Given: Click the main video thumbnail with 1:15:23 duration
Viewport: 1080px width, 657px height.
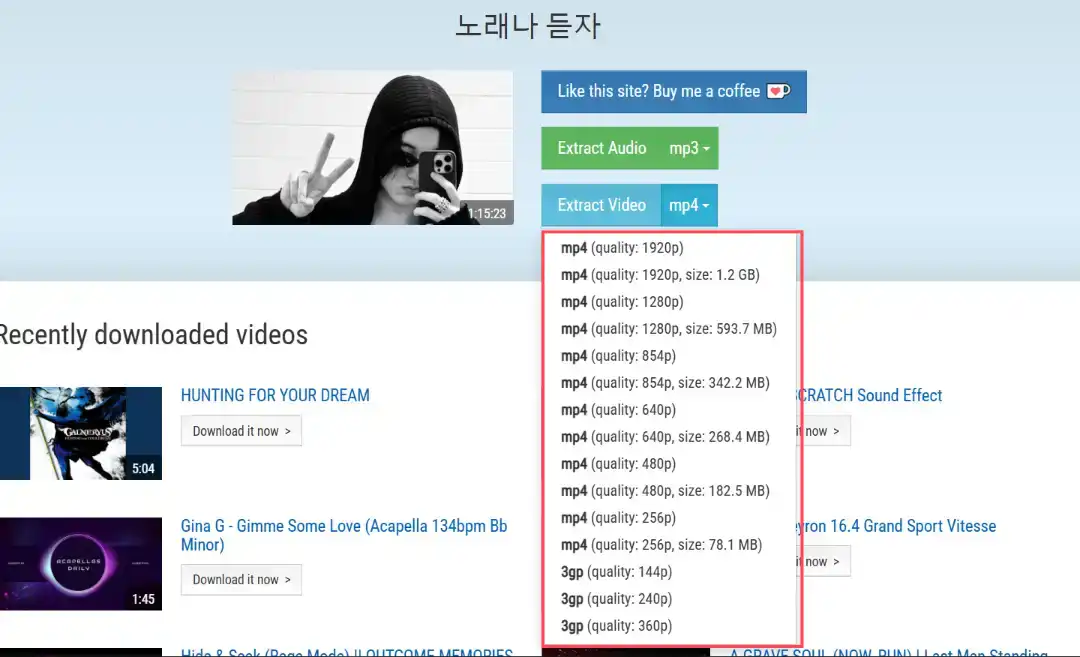Looking at the screenshot, I should [372, 147].
